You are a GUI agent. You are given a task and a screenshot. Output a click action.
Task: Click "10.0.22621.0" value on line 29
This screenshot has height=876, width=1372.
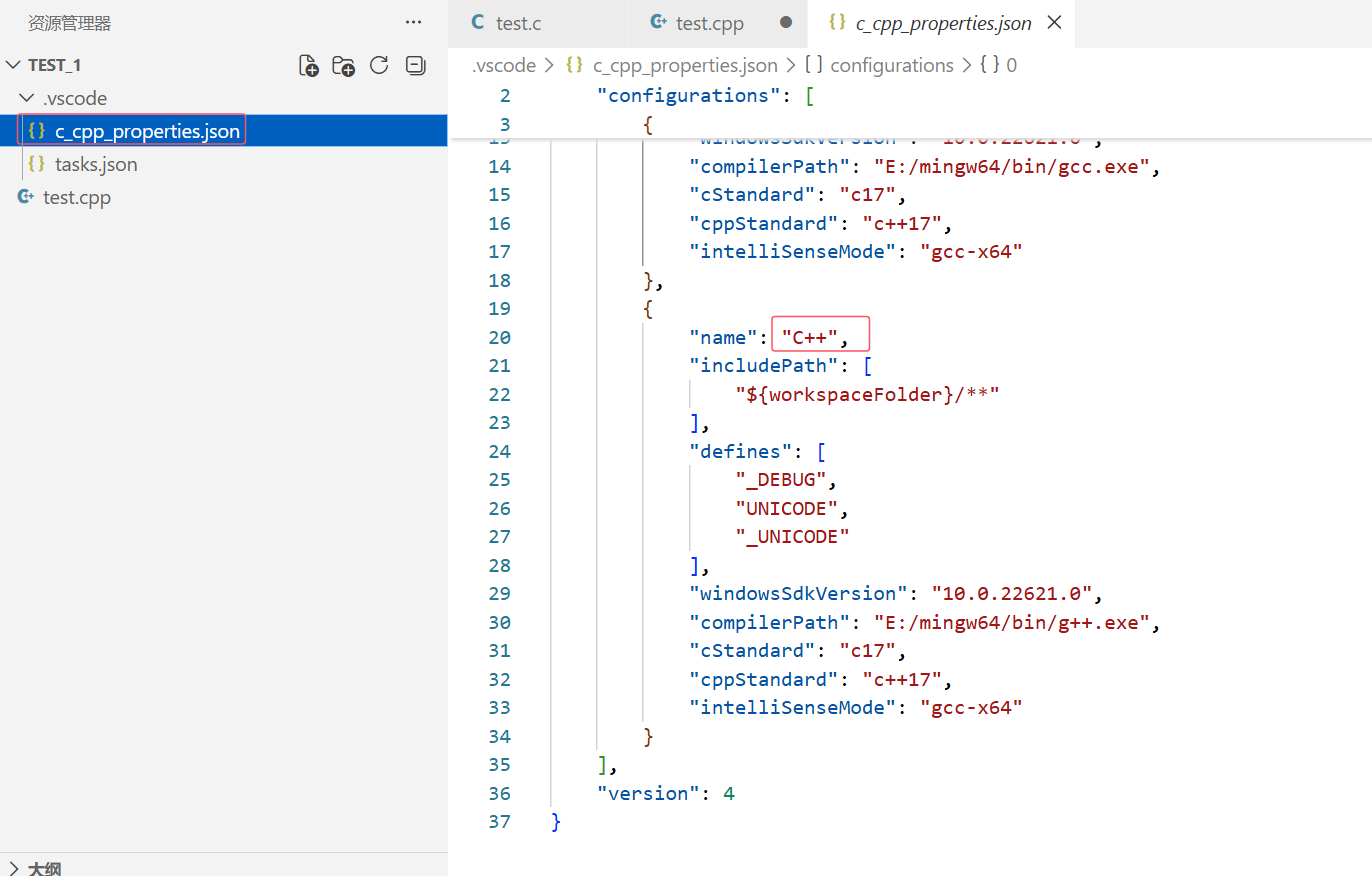(x=1011, y=593)
